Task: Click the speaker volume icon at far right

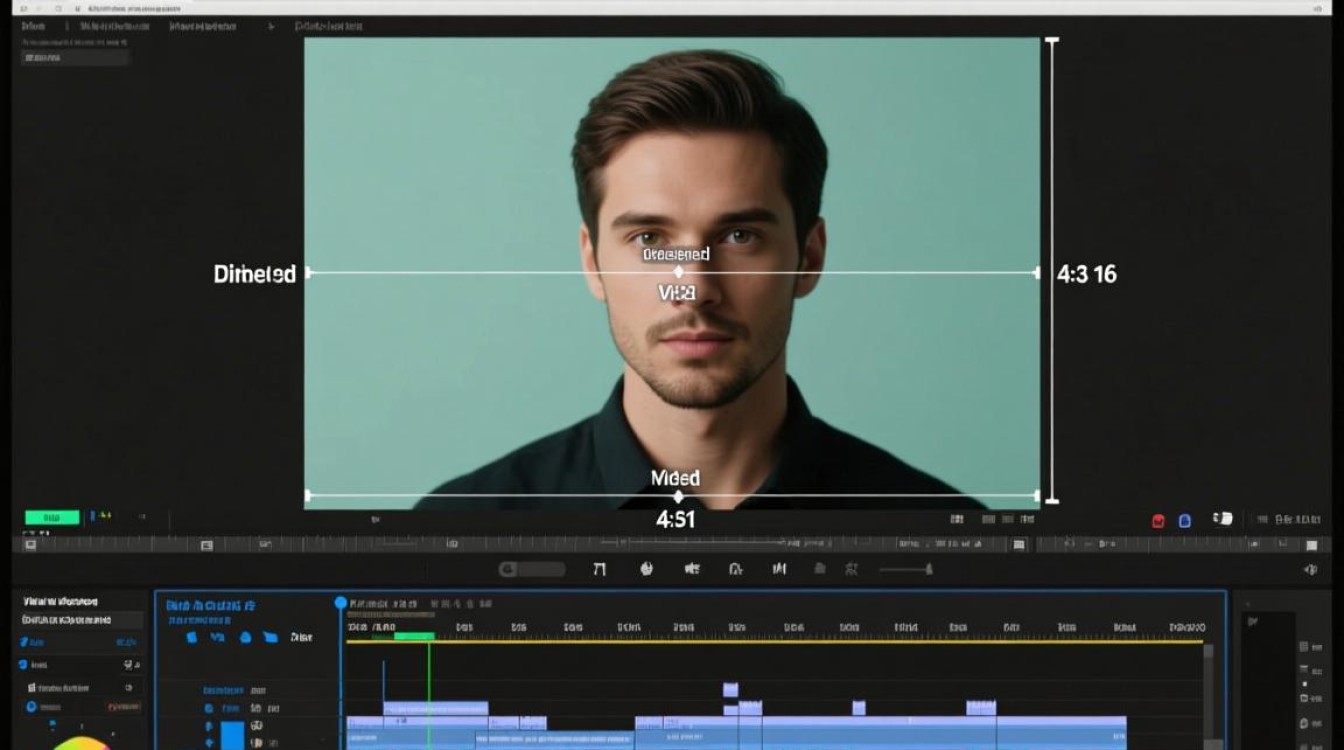Action: [1311, 569]
